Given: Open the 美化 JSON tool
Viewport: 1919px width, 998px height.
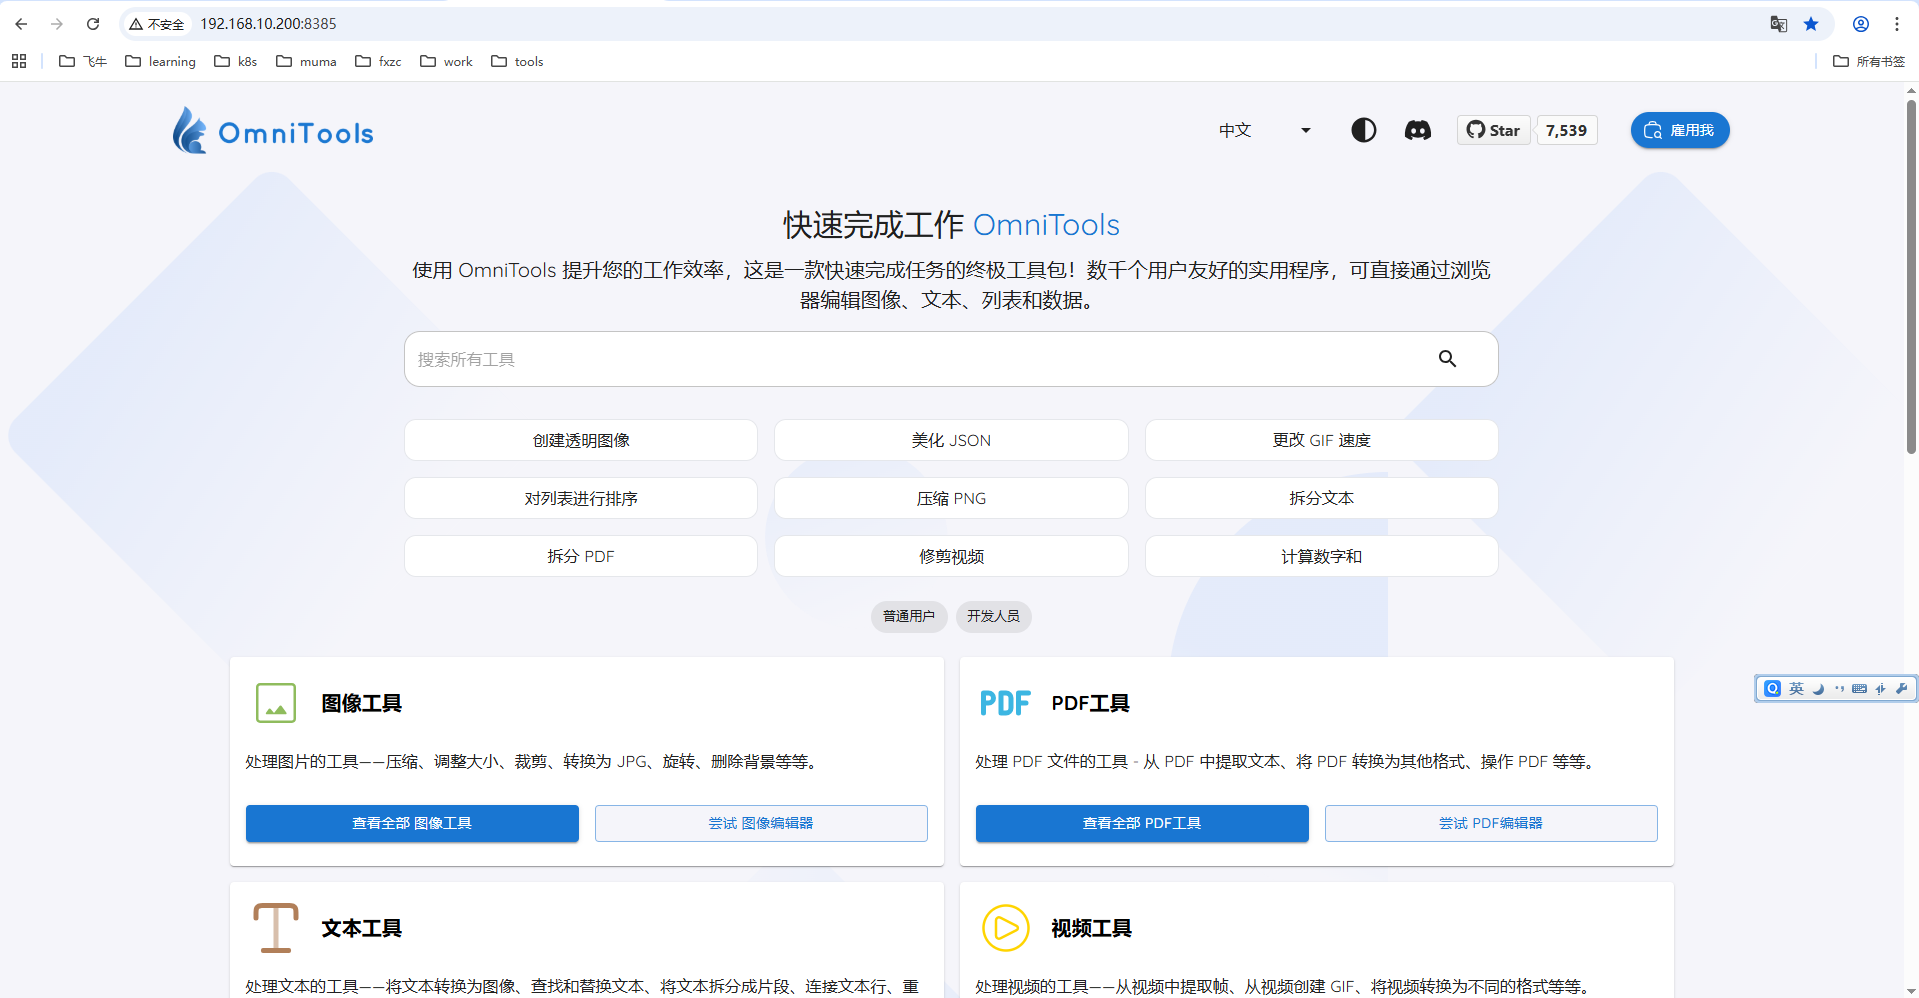Looking at the screenshot, I should coord(950,440).
